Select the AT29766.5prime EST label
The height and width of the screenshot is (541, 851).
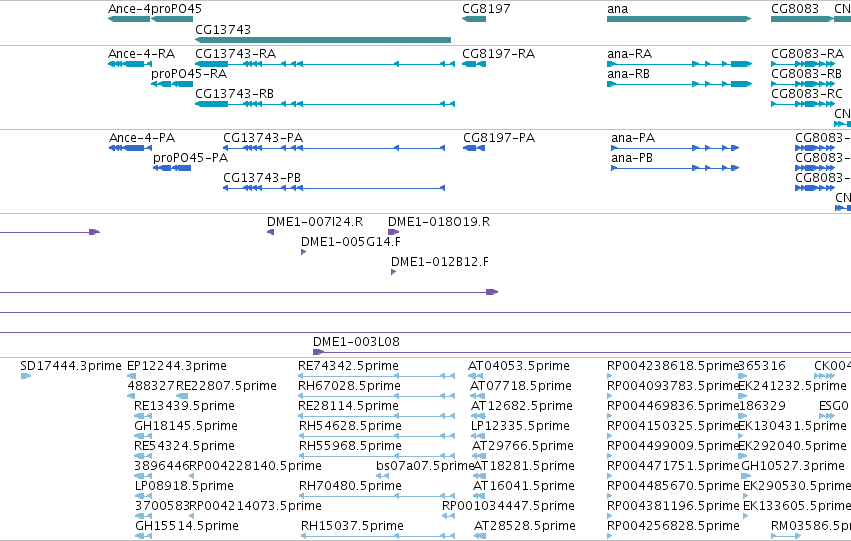pos(523,446)
